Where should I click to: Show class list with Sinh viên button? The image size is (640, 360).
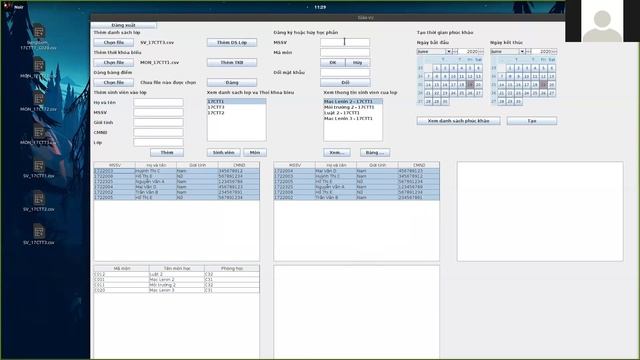coord(224,153)
